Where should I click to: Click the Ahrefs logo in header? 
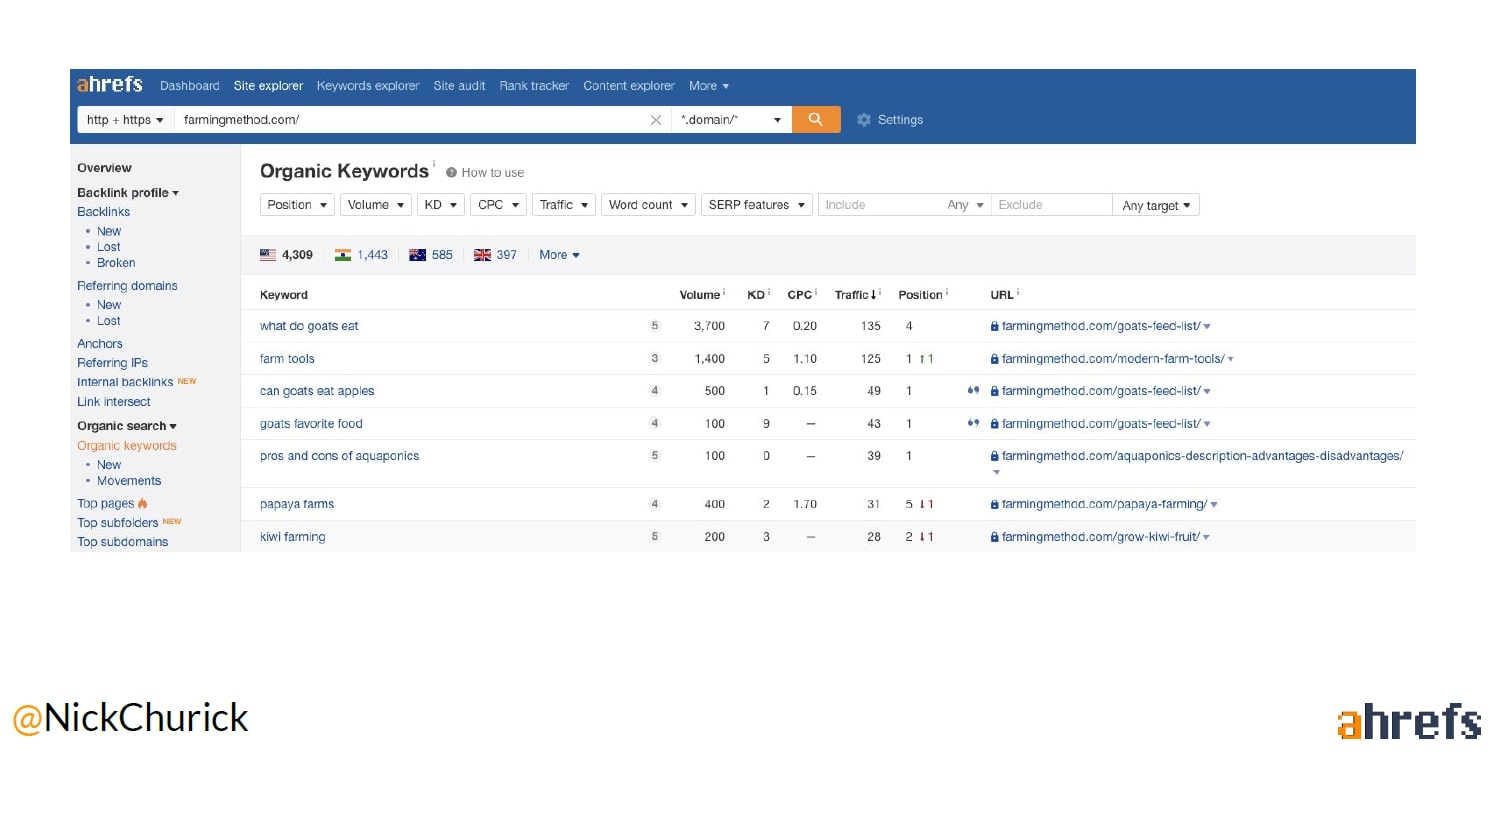[110, 85]
